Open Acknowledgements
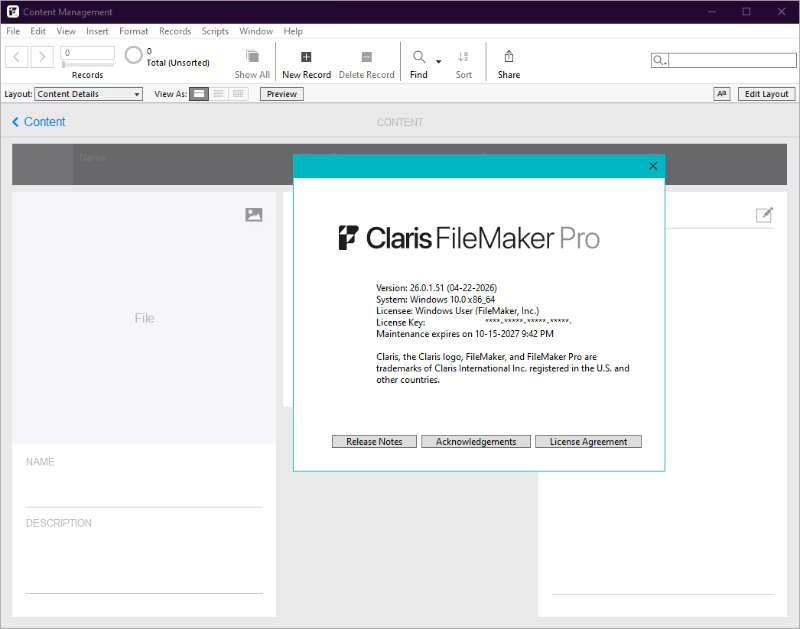The image size is (800, 629). pos(476,442)
